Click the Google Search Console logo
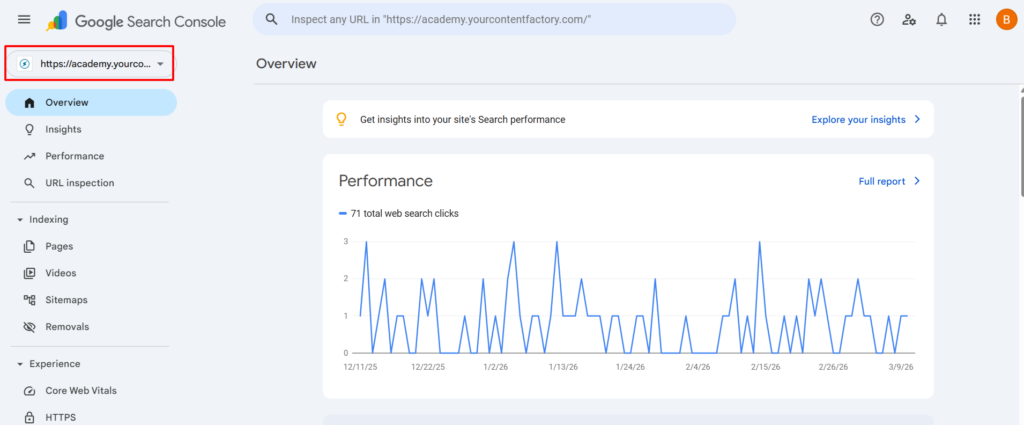1024x425 pixels. 136,21
